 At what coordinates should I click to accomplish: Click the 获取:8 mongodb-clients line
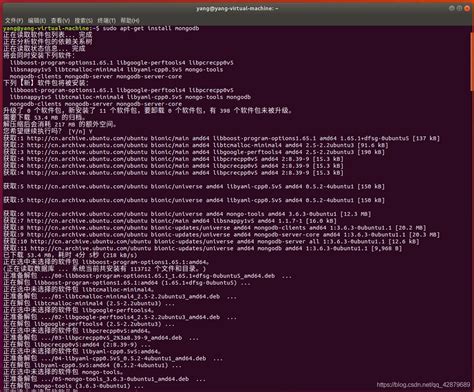tap(215, 228)
